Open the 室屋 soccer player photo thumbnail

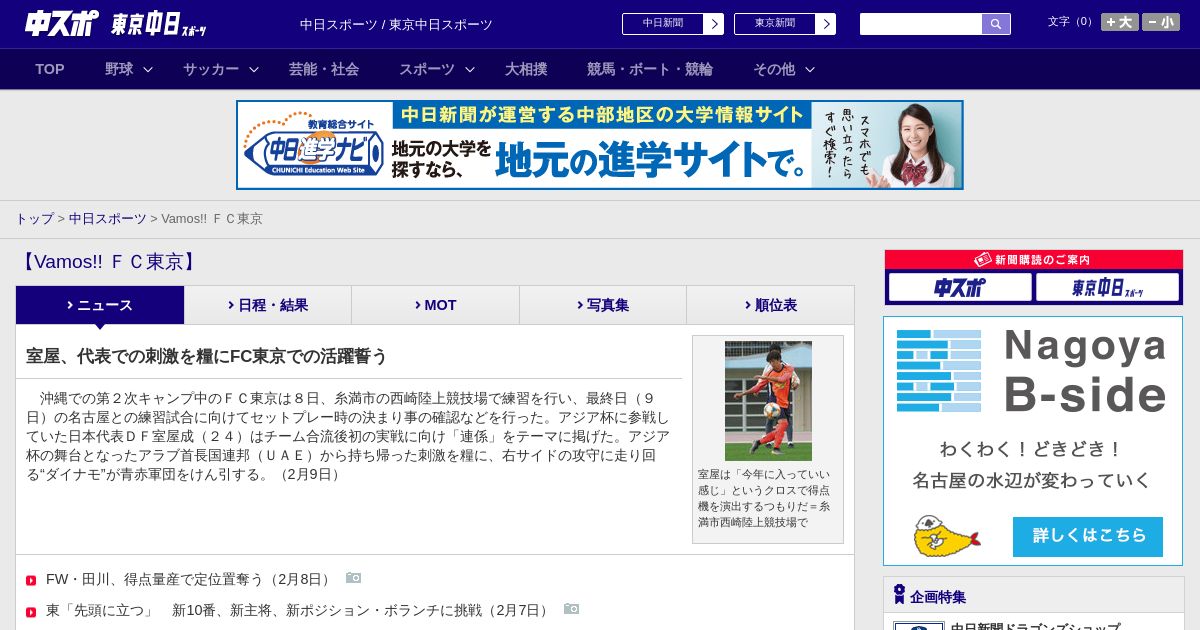(768, 401)
